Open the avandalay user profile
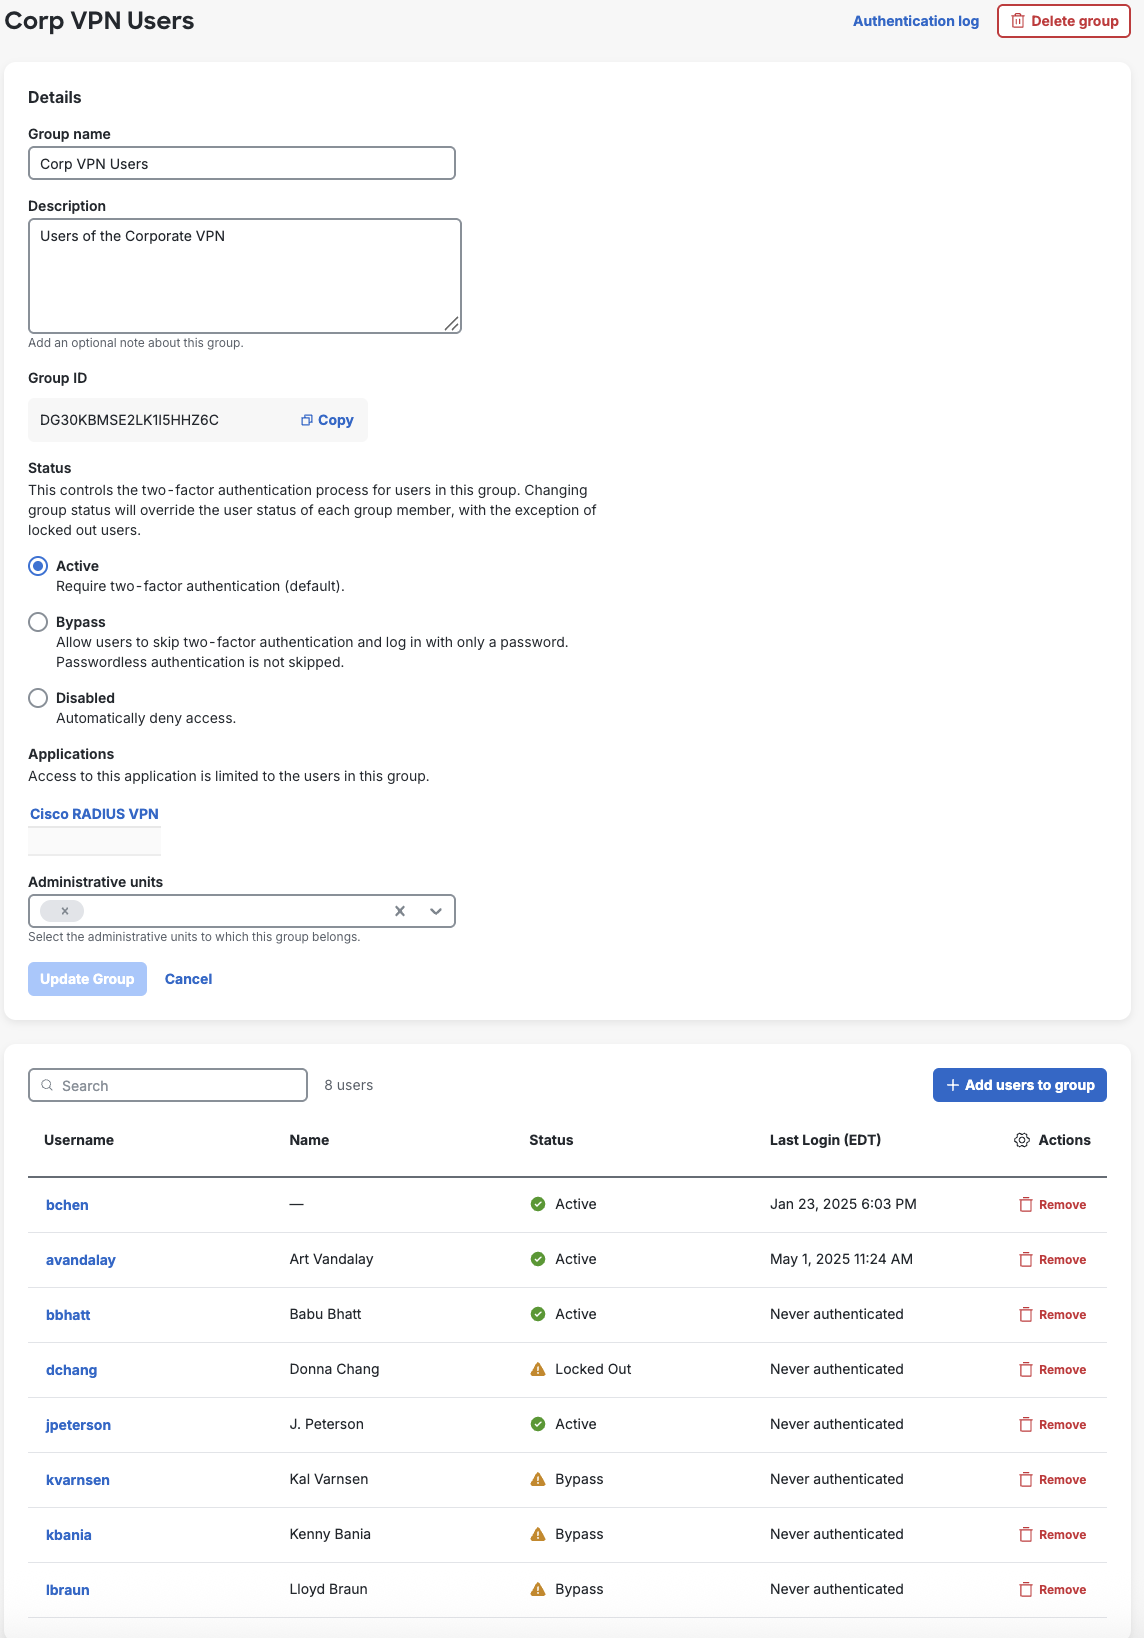Image resolution: width=1144 pixels, height=1638 pixels. coord(81,1260)
